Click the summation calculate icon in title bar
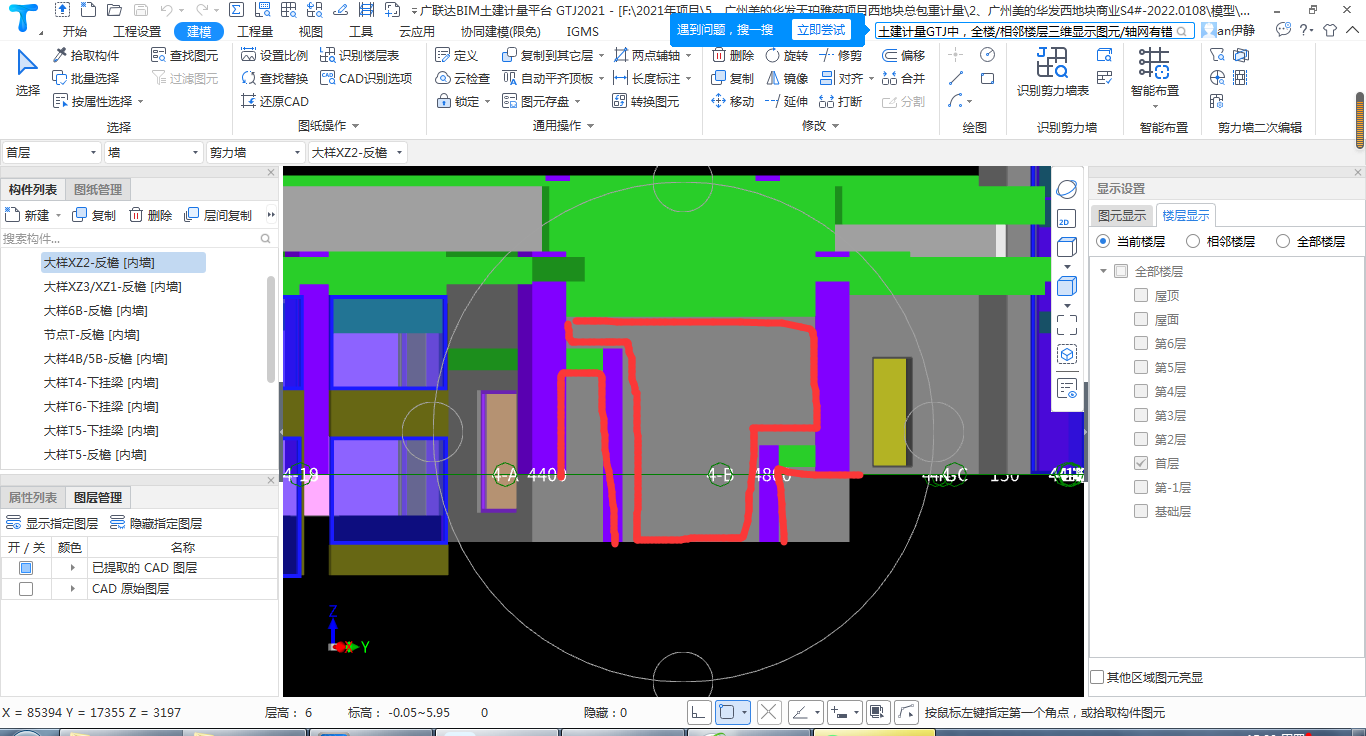 236,10
